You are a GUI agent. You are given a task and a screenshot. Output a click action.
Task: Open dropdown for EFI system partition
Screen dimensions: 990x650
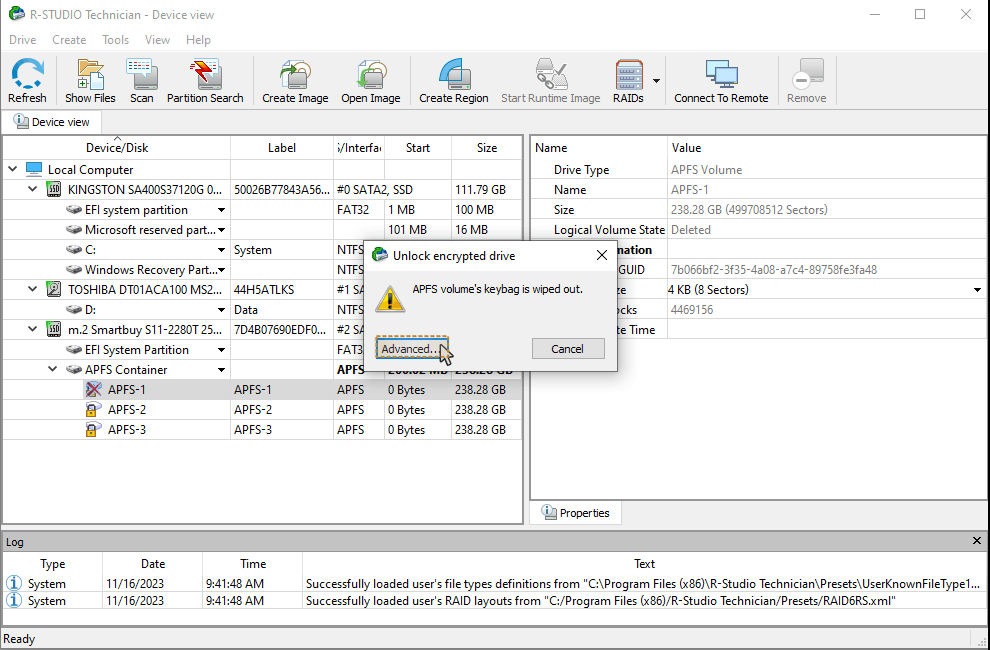[x=222, y=210]
